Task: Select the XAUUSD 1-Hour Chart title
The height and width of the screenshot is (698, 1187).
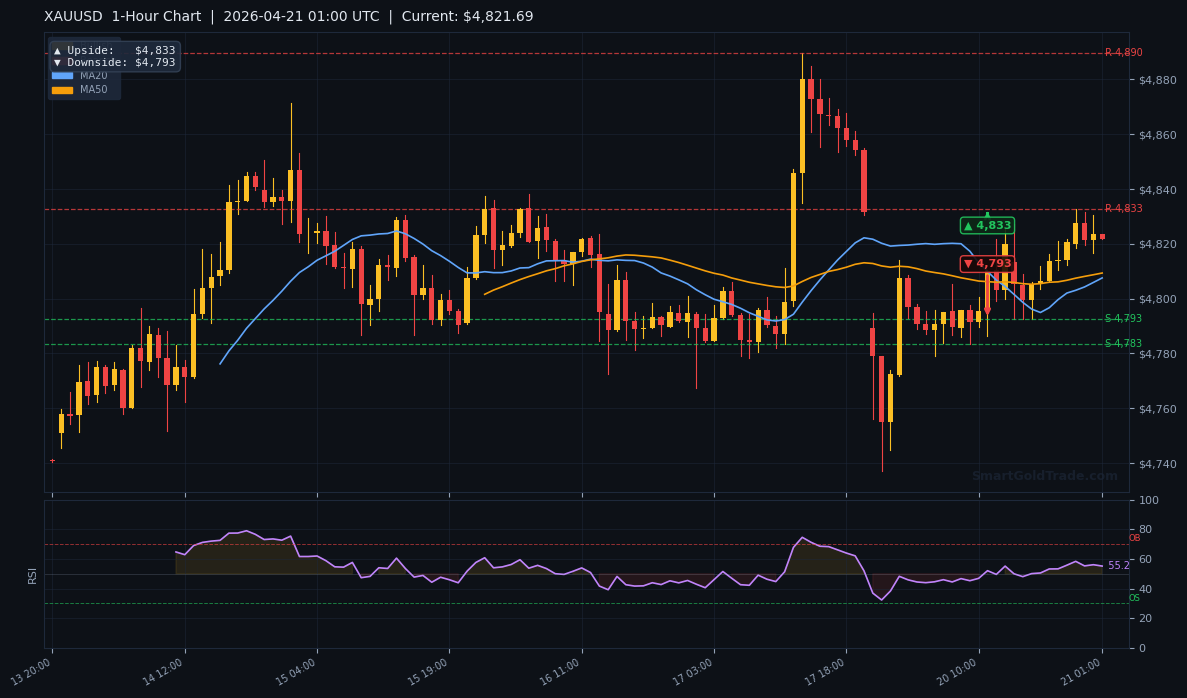Action: click(120, 16)
